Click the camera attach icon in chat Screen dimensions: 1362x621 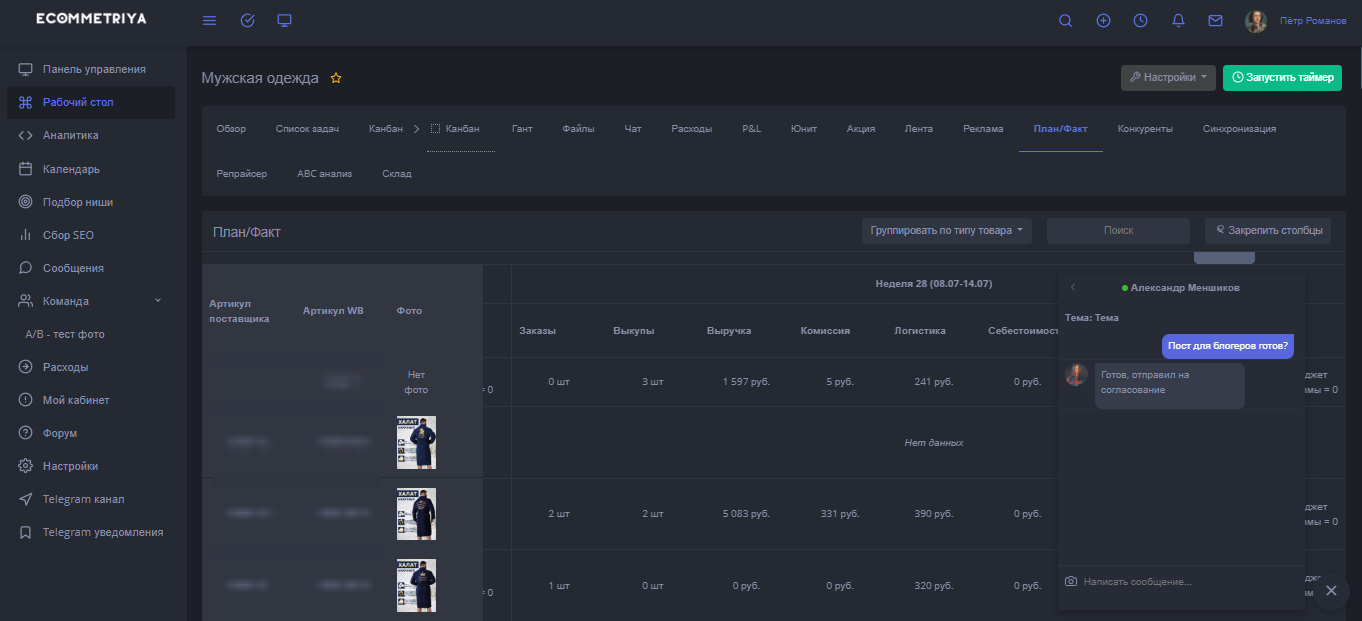point(1071,581)
